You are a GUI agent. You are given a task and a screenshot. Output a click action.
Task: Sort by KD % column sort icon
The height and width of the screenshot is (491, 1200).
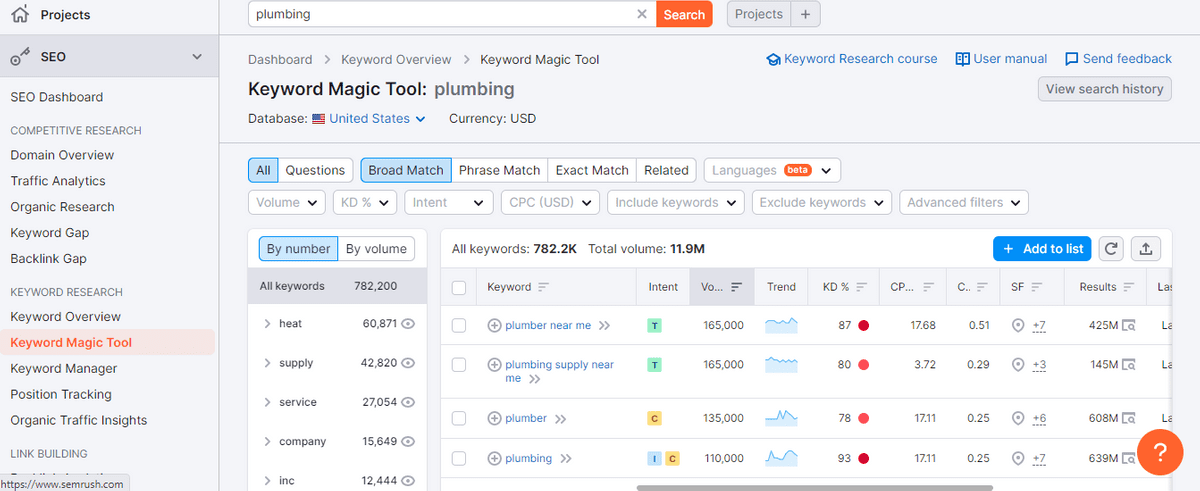(x=860, y=287)
